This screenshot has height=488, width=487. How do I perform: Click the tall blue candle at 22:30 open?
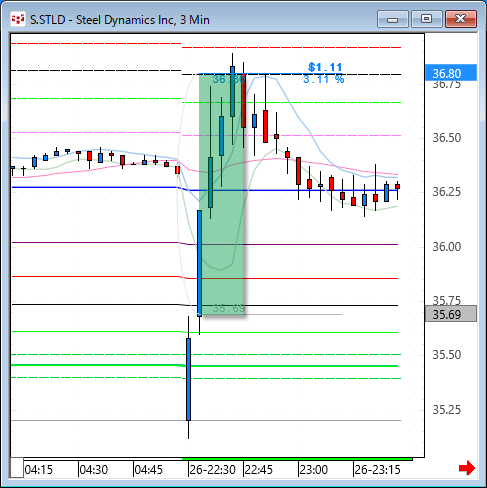(x=188, y=379)
